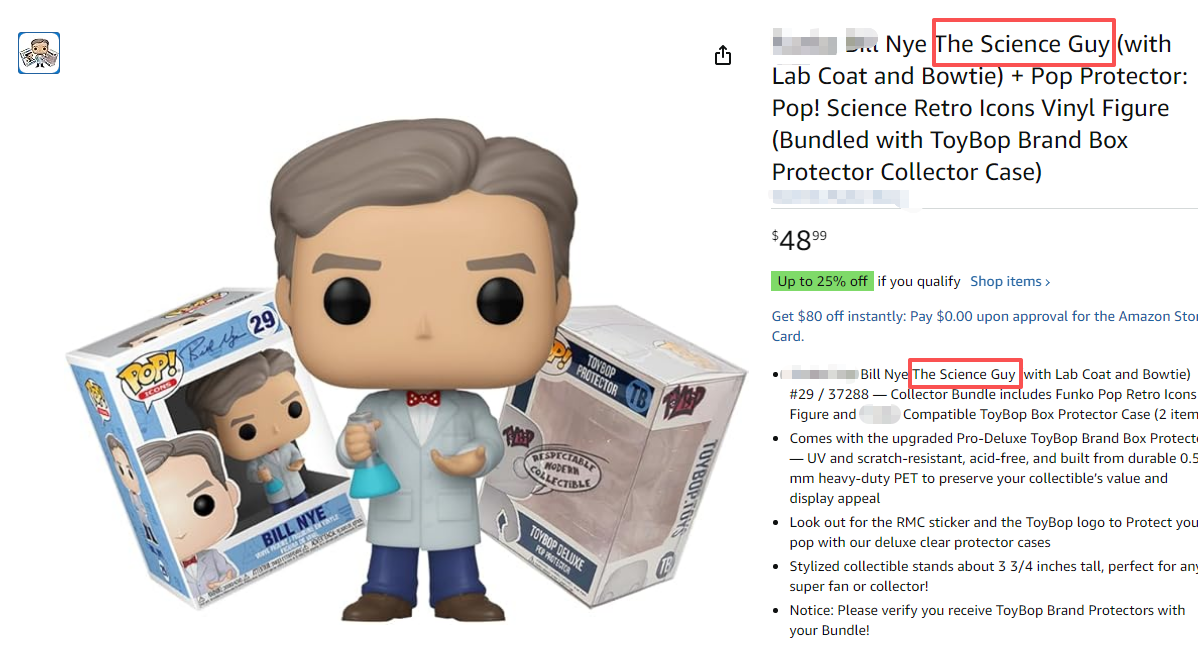Click the blue flask held by the figure
Viewport: 1198px width, 650px height.
(373, 458)
